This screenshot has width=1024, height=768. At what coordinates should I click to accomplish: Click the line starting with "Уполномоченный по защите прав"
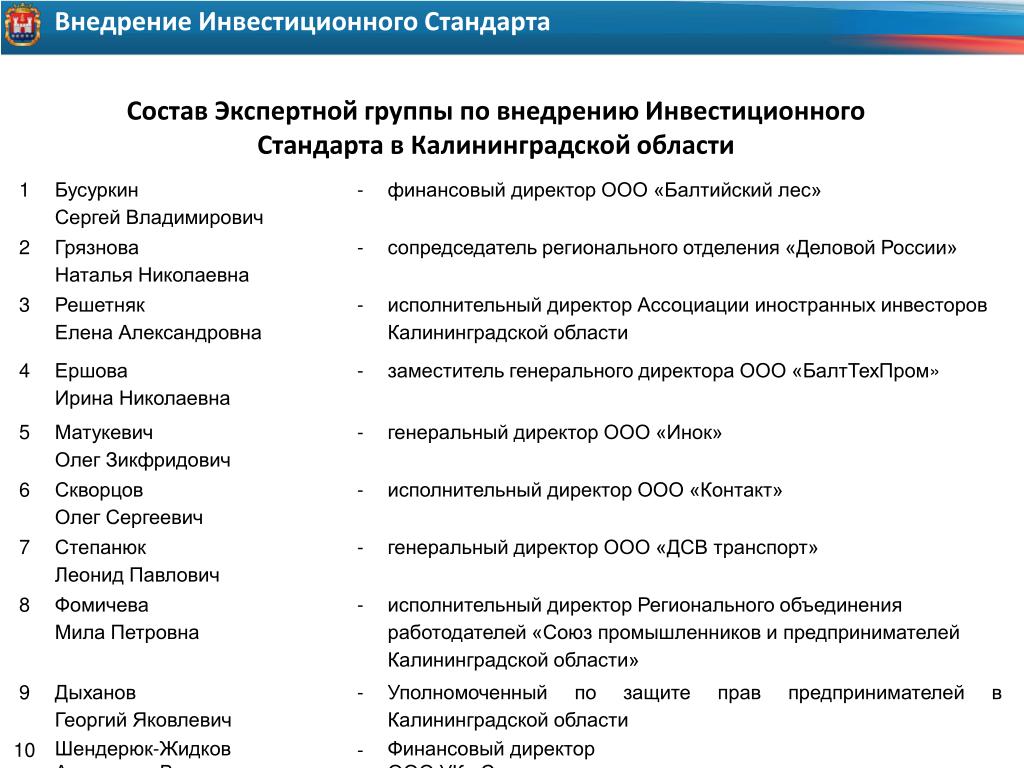695,692
